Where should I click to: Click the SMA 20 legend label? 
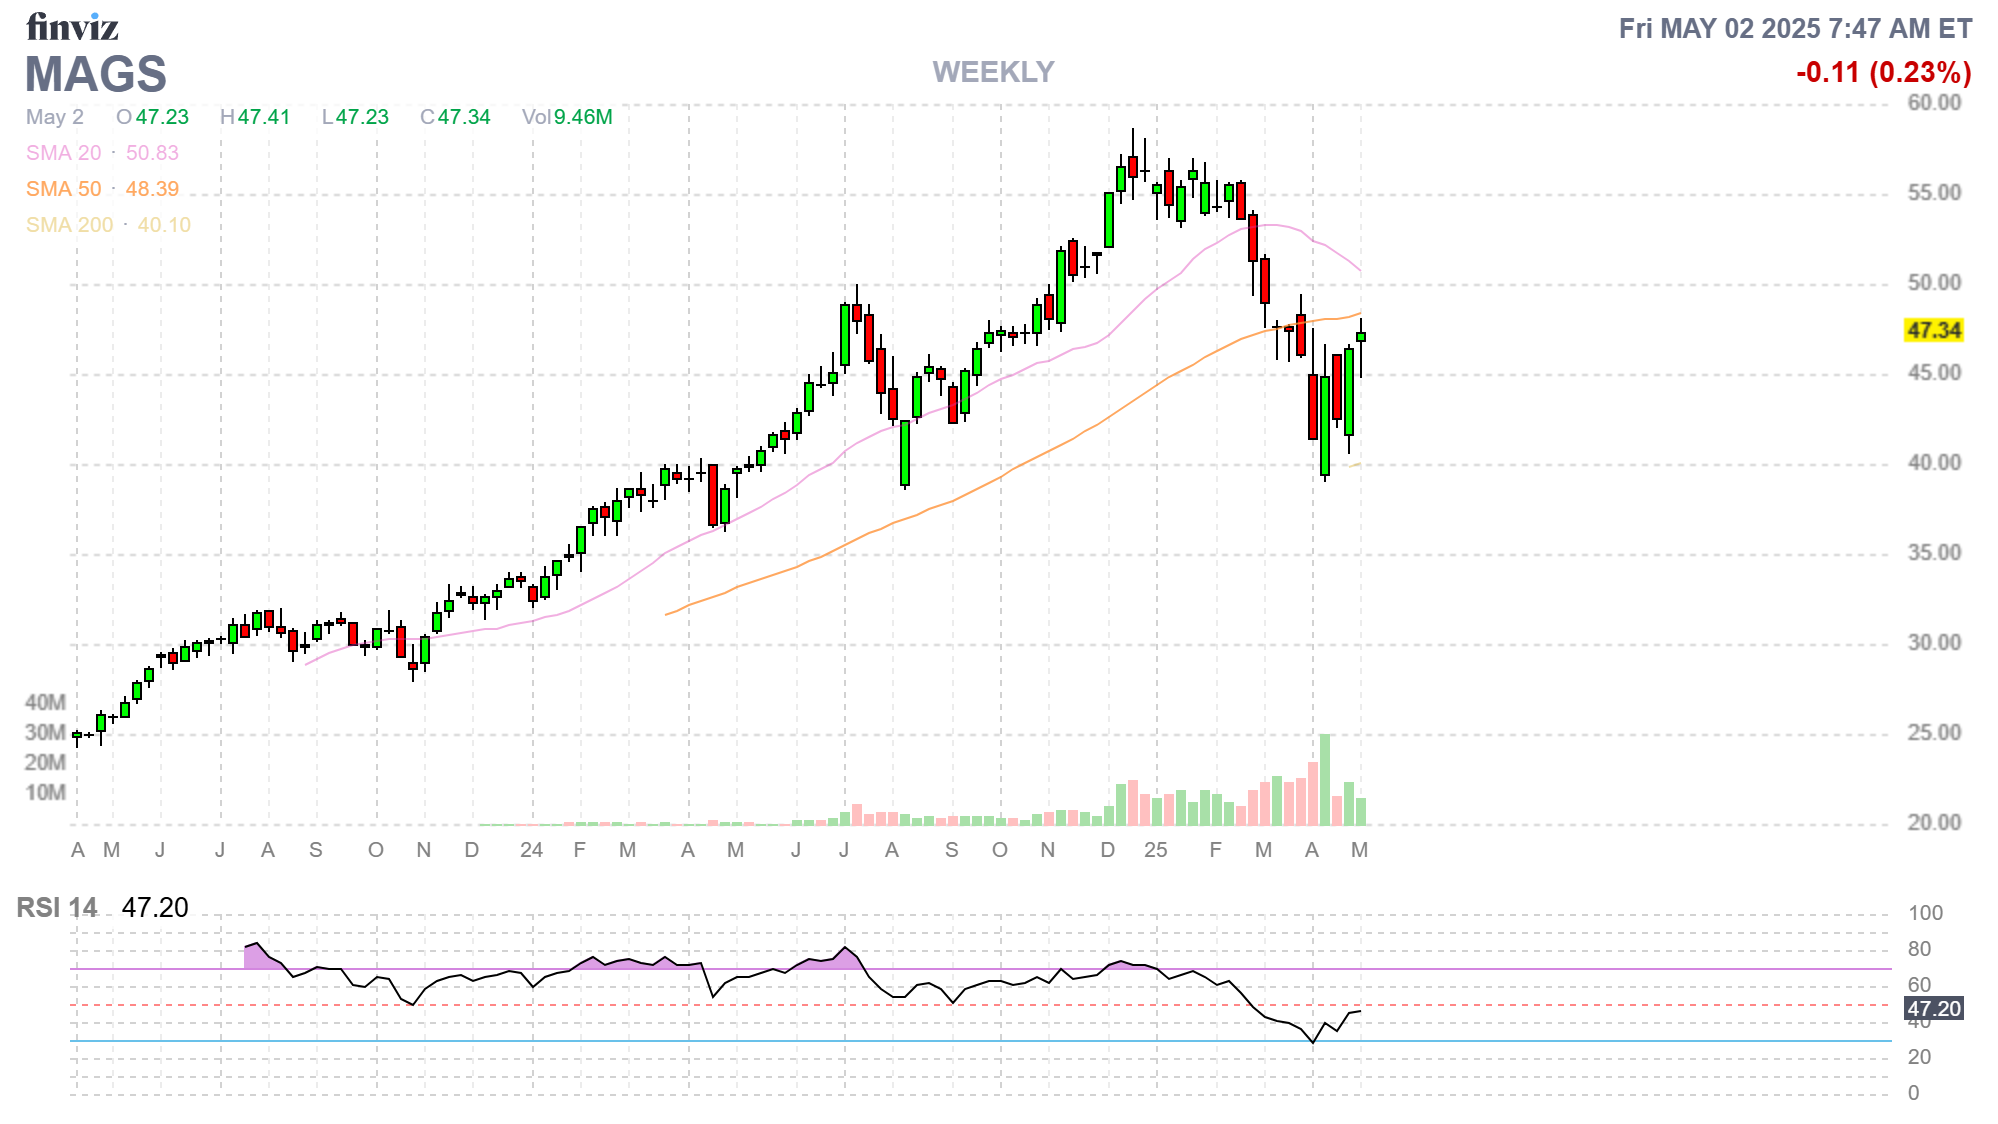click(x=63, y=153)
